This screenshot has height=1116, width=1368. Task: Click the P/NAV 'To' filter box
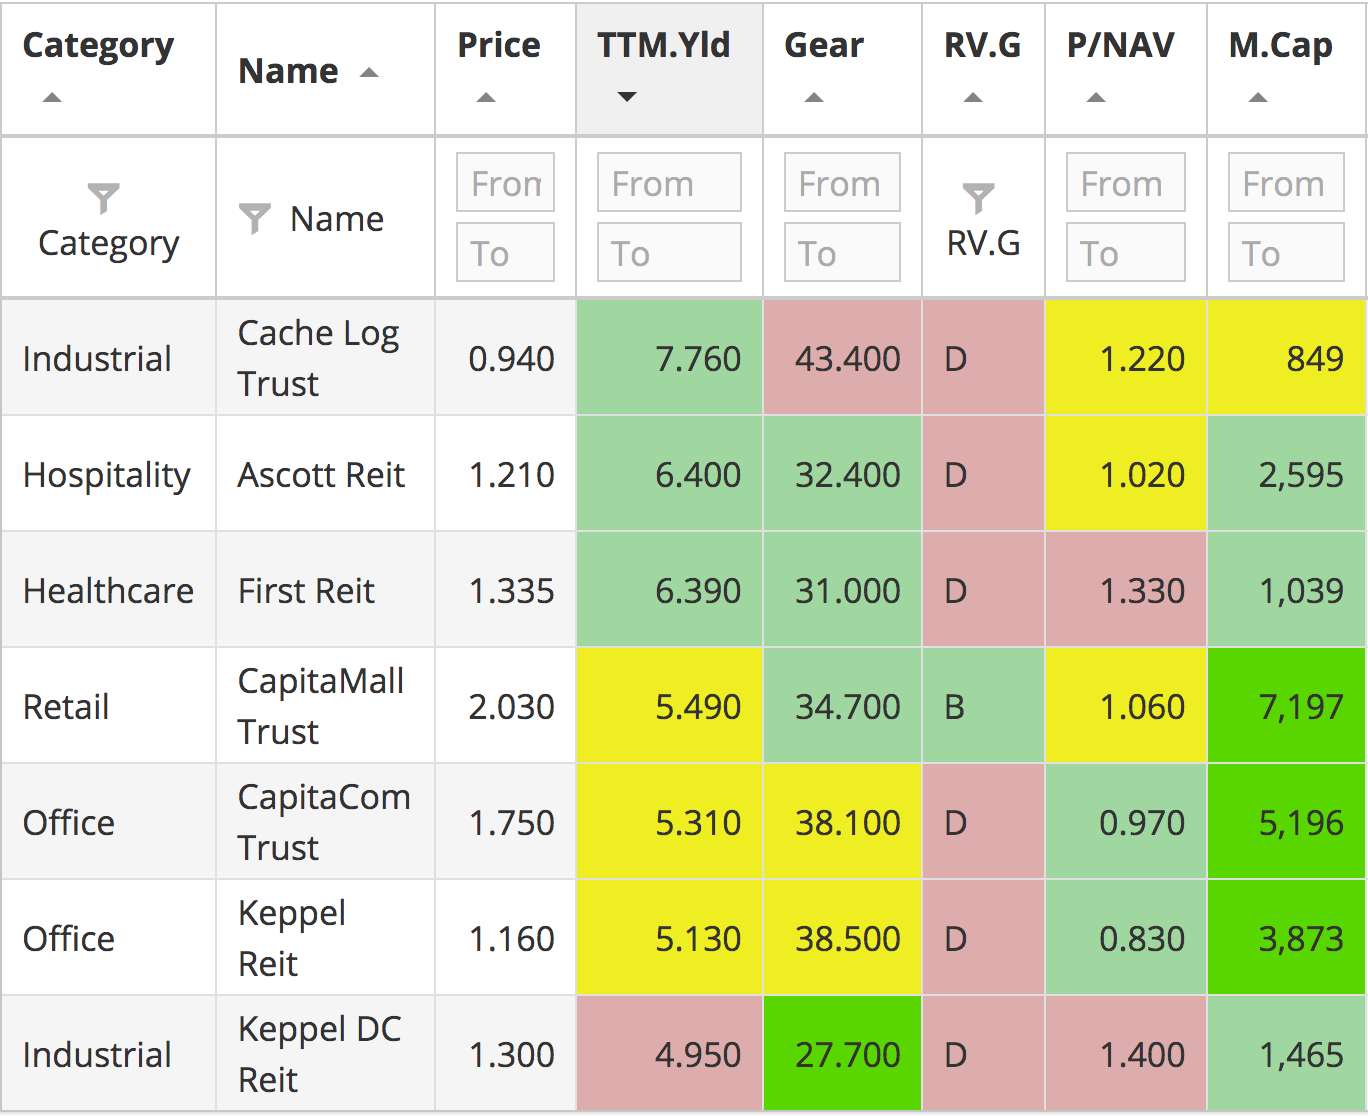[1125, 253]
